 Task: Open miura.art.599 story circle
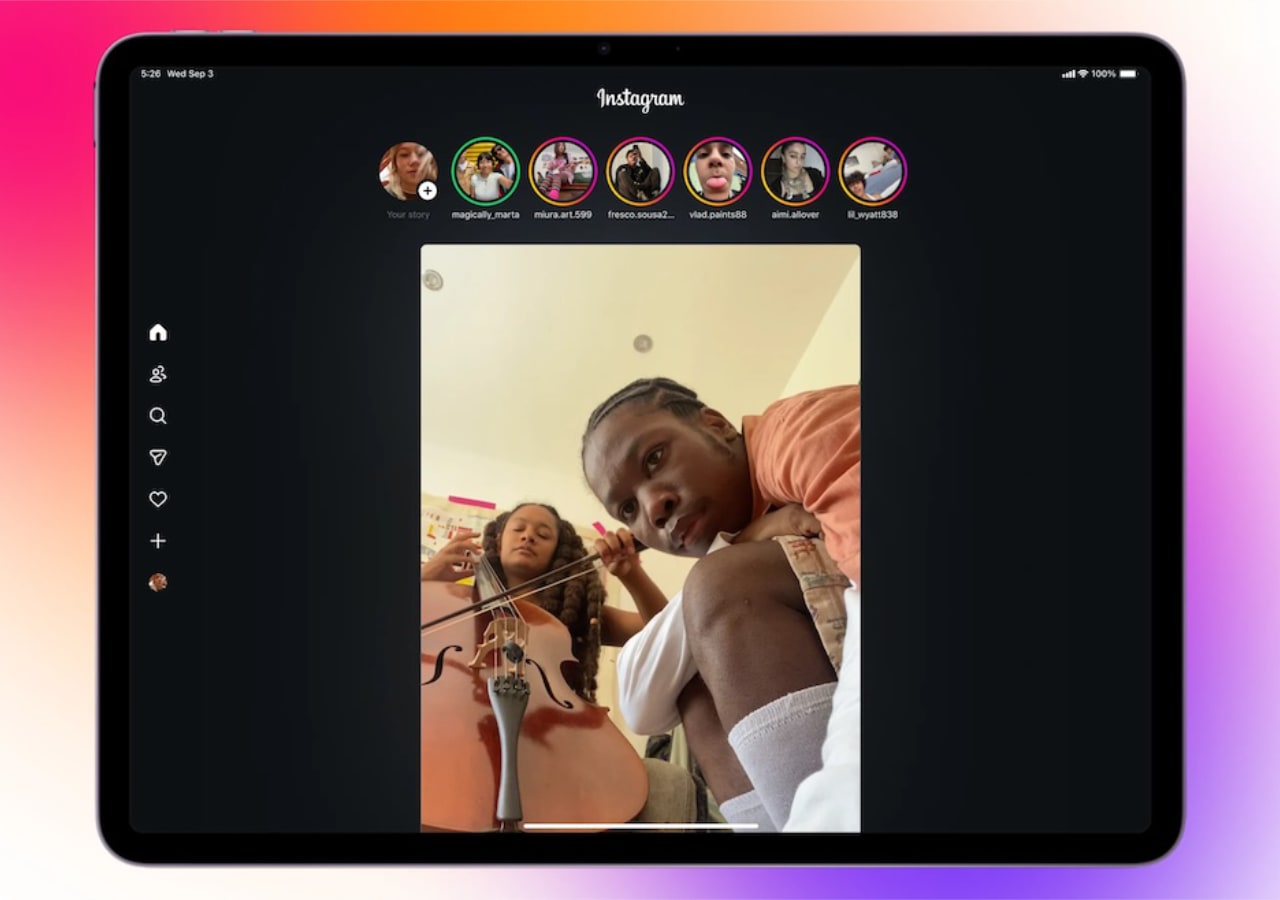click(x=563, y=171)
